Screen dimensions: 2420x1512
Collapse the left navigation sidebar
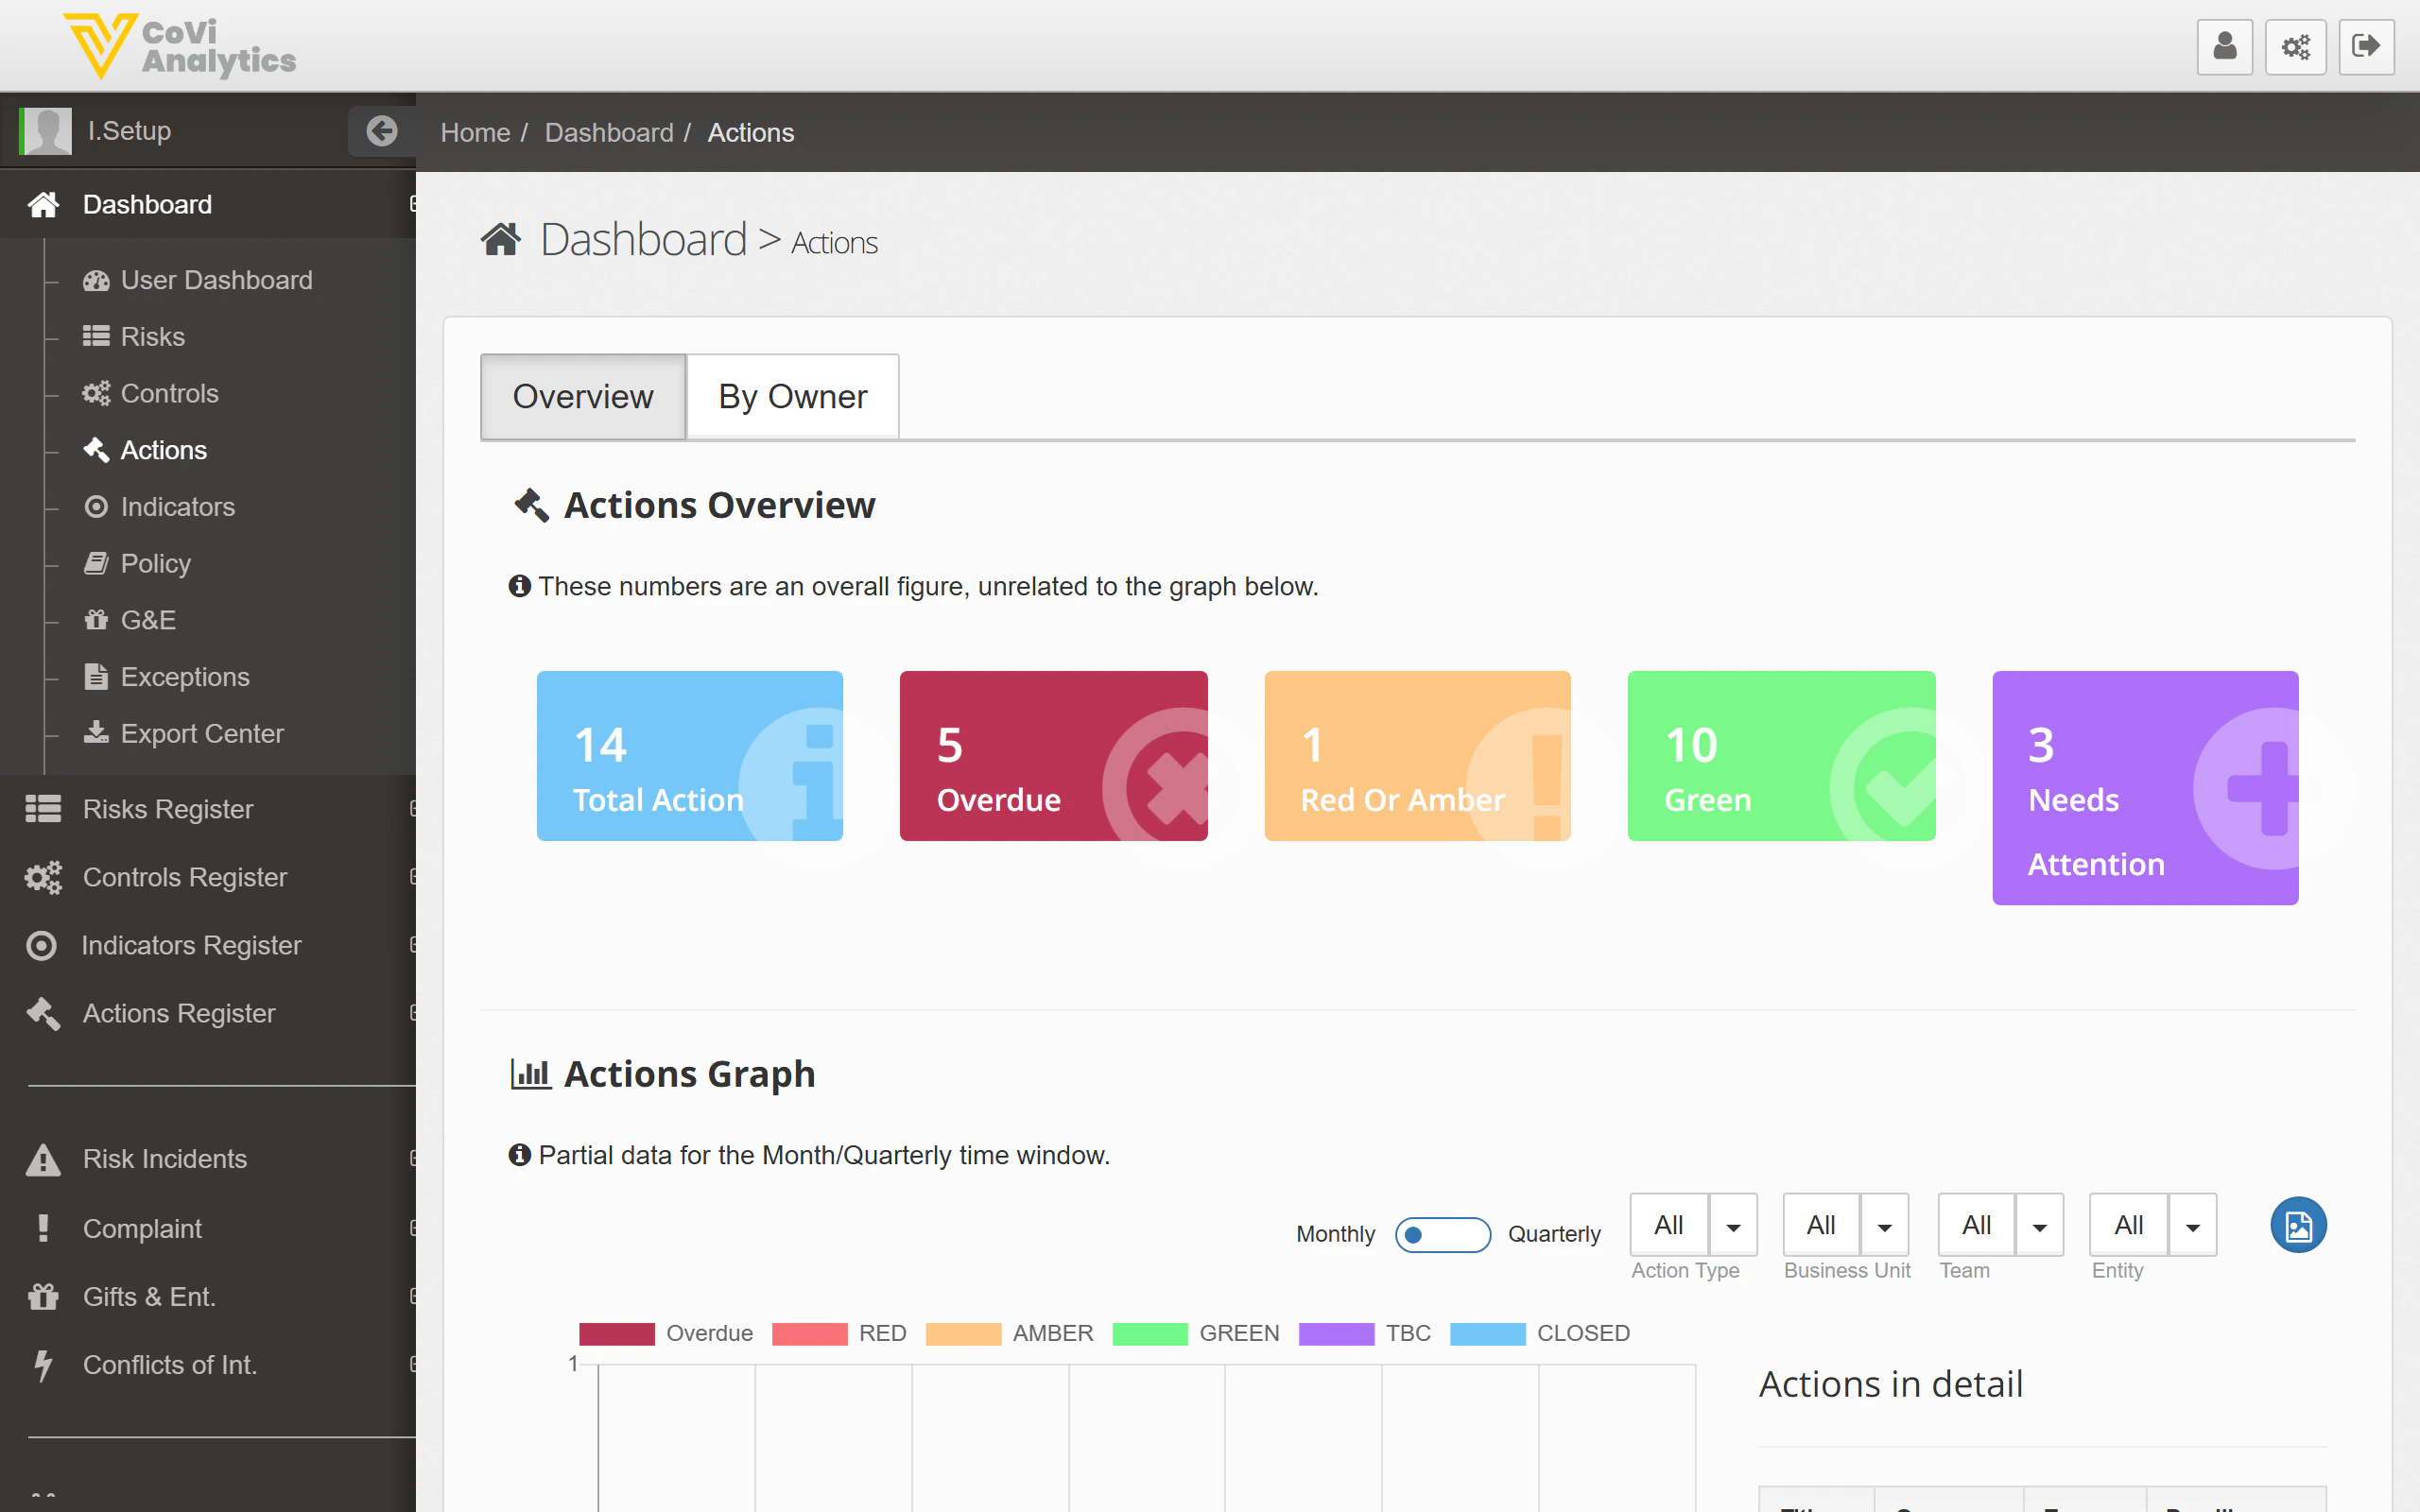[x=381, y=131]
